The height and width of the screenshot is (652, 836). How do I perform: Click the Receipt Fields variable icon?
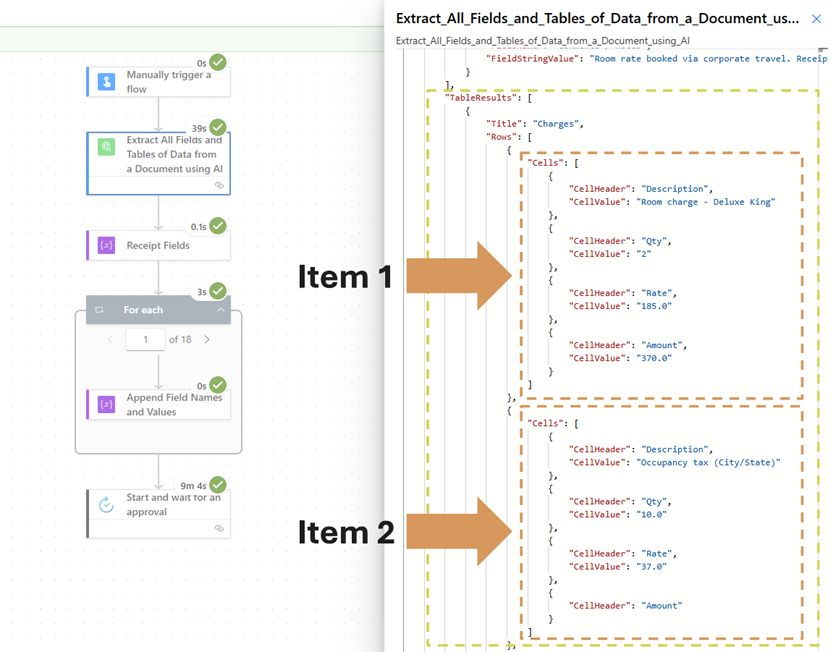106,245
